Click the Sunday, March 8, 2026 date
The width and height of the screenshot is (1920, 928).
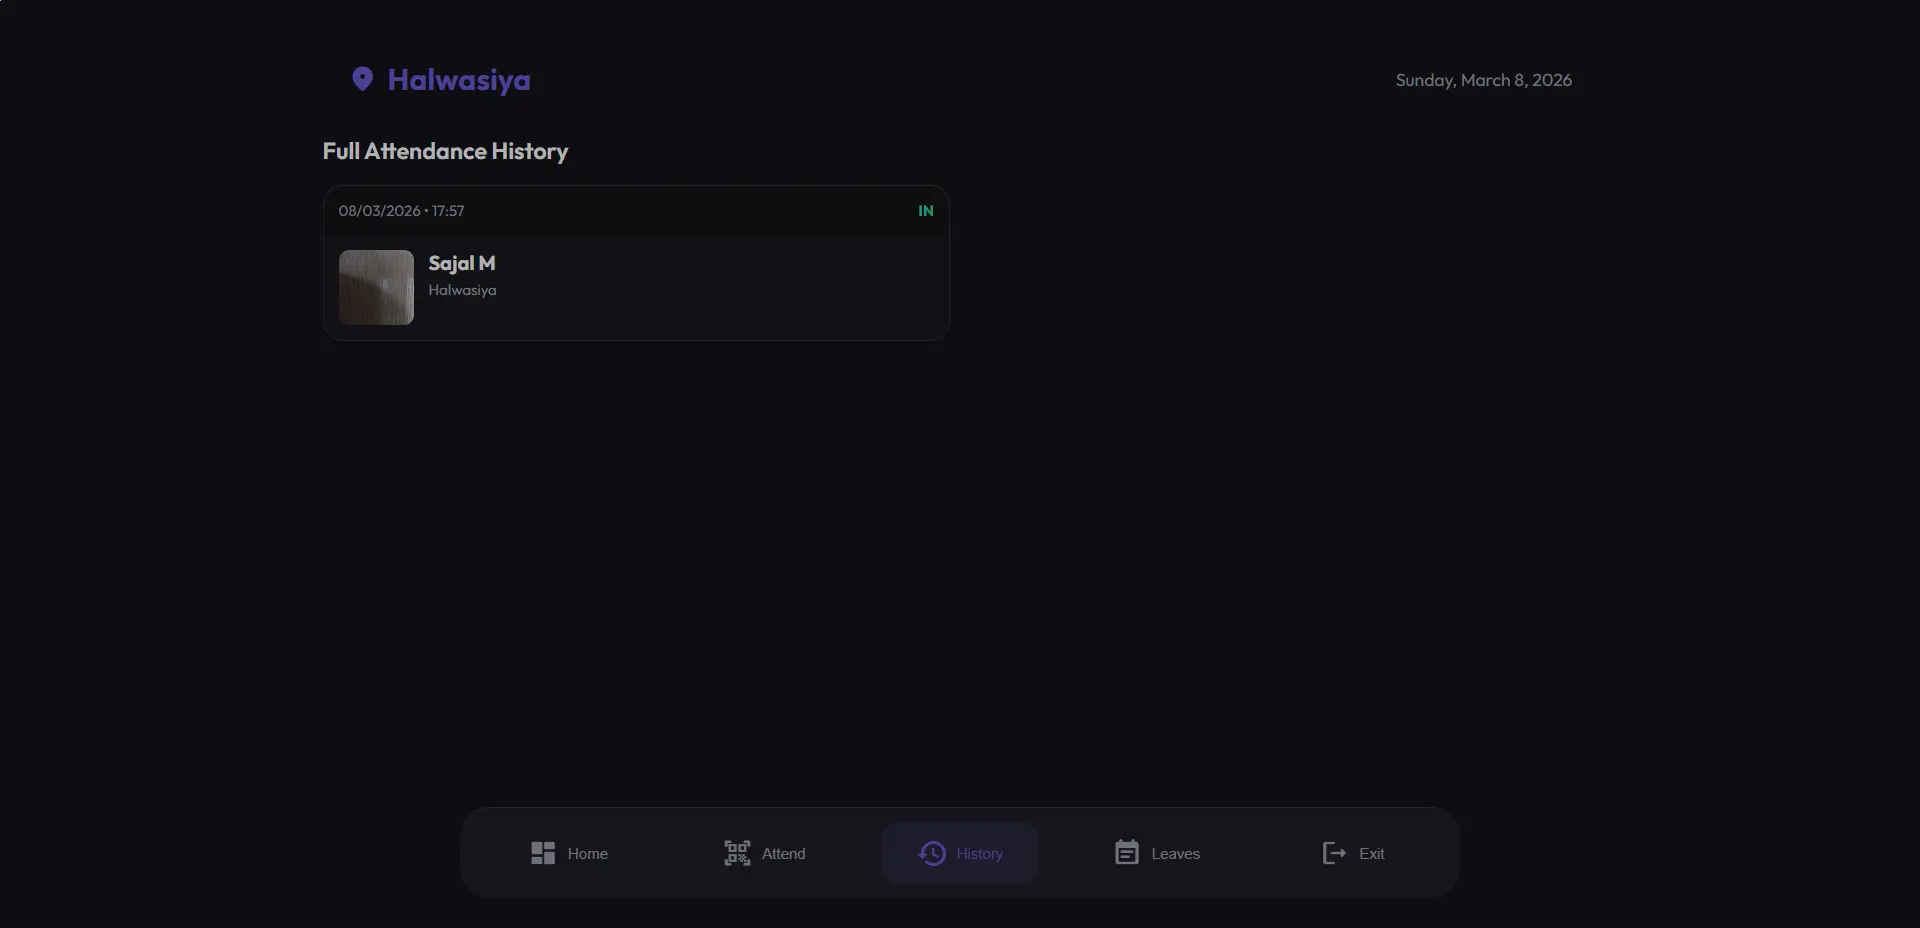[1484, 80]
